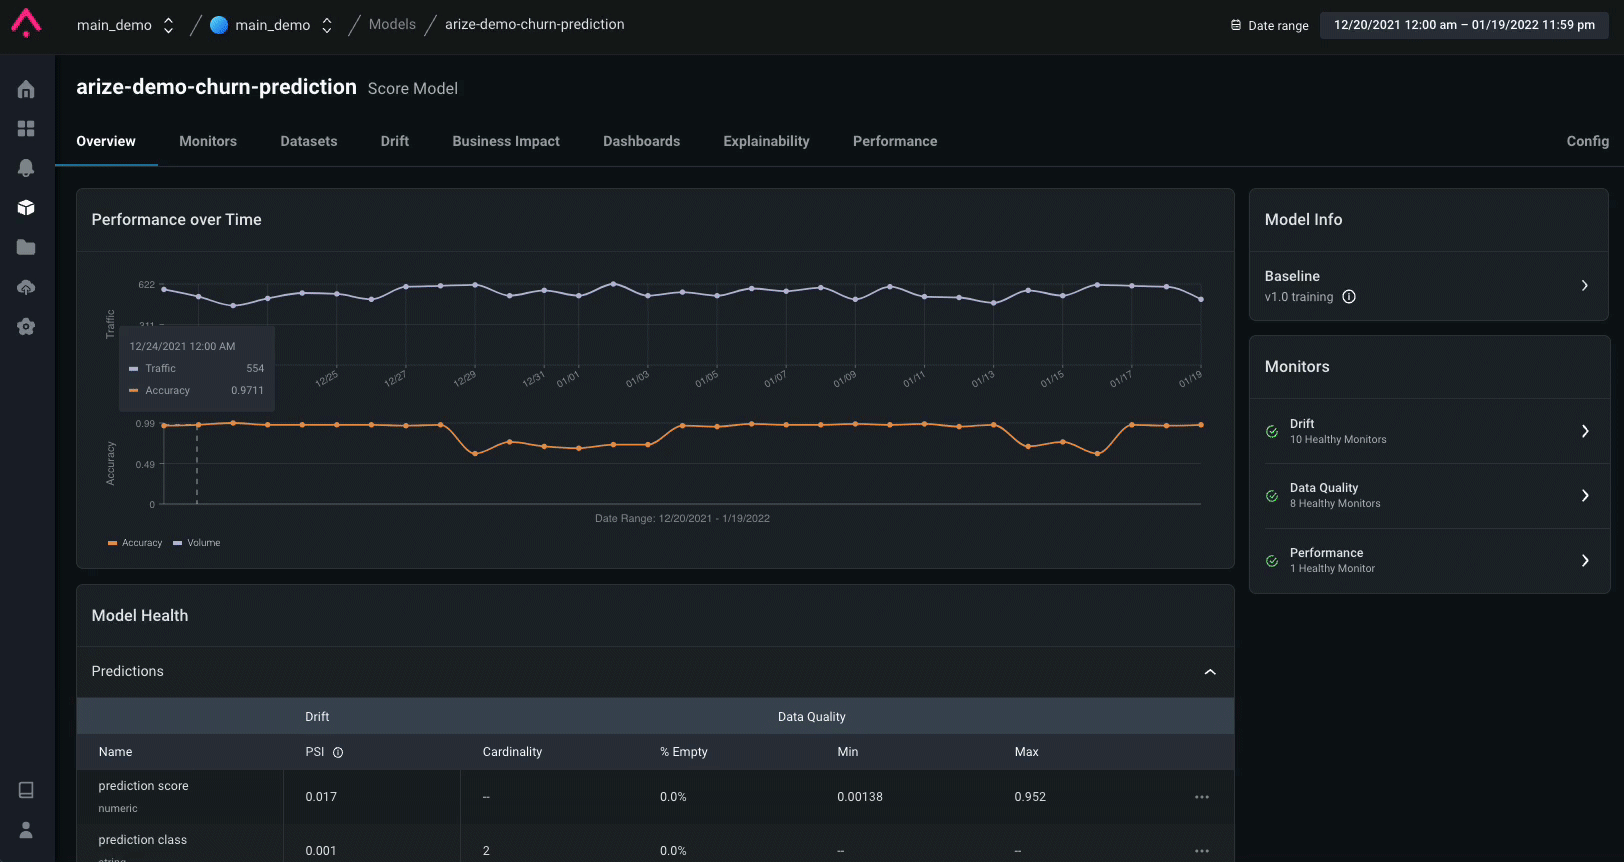The height and width of the screenshot is (862, 1624).
Task: Open the Performance tab
Action: point(895,141)
